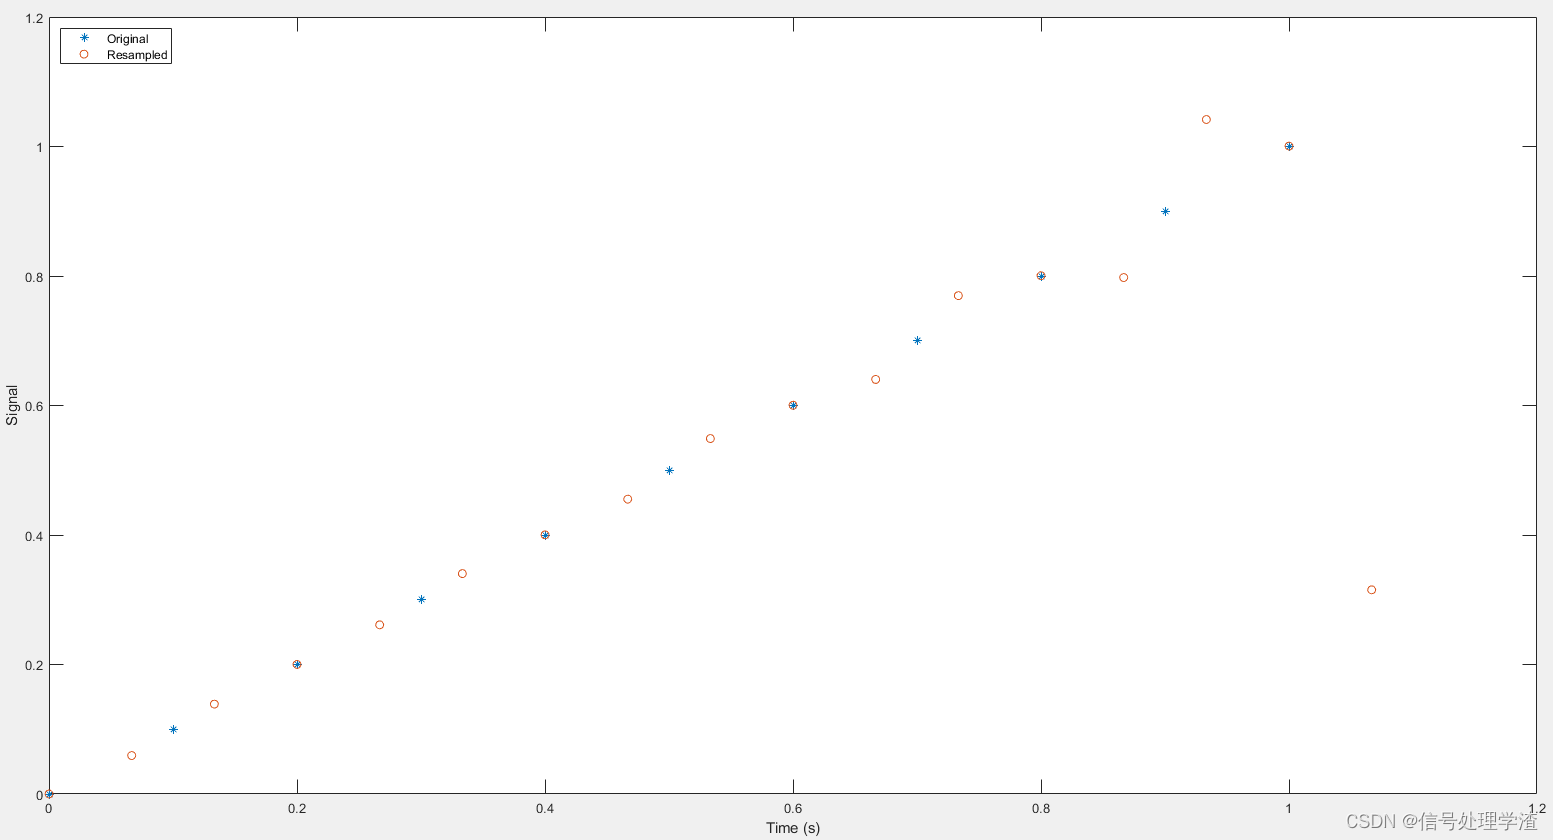Select the Original data point at time 0.7
This screenshot has width=1553, height=840.
tap(917, 341)
